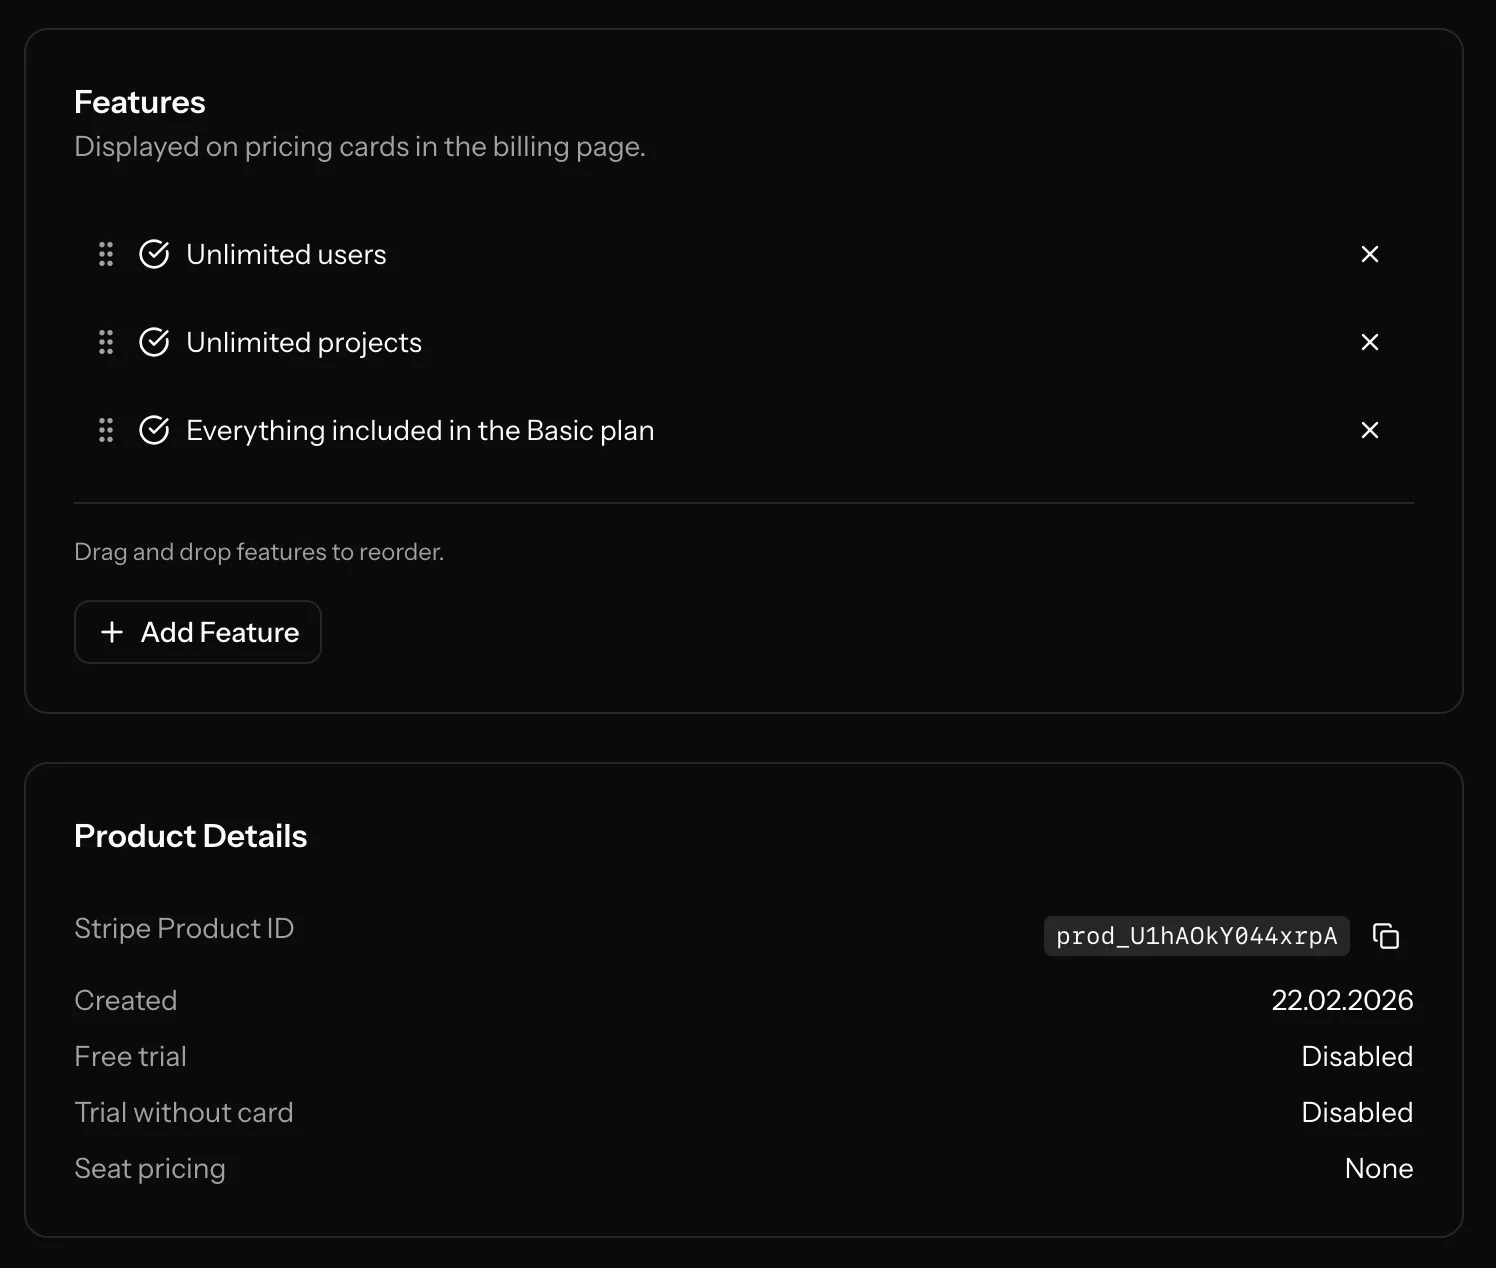Click the Created date 22.02.2026
The image size is (1496, 1268).
tap(1343, 1000)
